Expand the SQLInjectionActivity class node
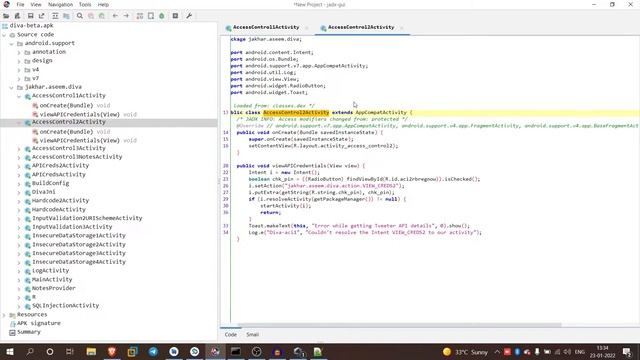640x360 pixels. (x=19, y=306)
